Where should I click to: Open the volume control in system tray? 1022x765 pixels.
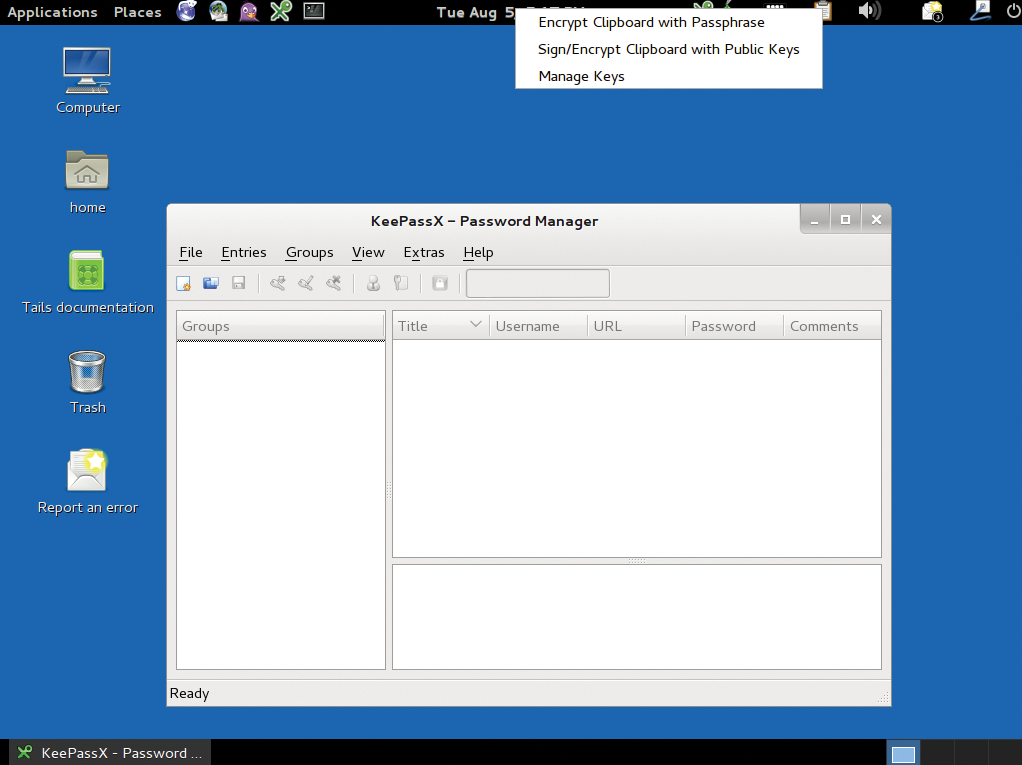point(869,12)
